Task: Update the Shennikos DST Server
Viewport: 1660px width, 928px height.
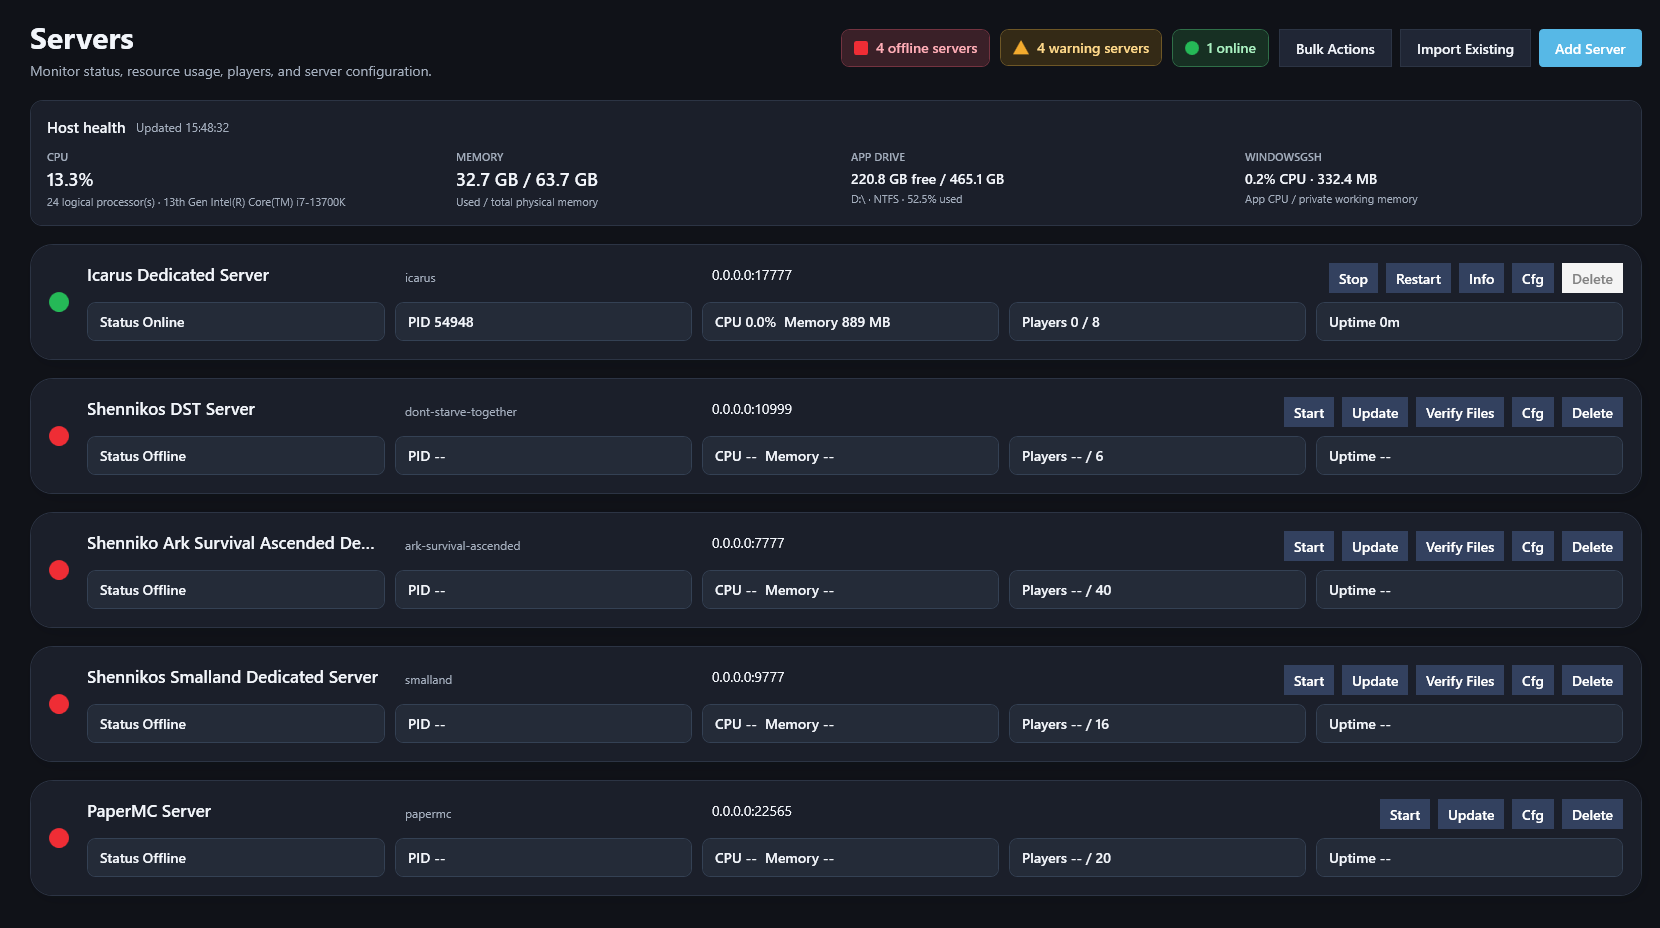Action: (1375, 413)
